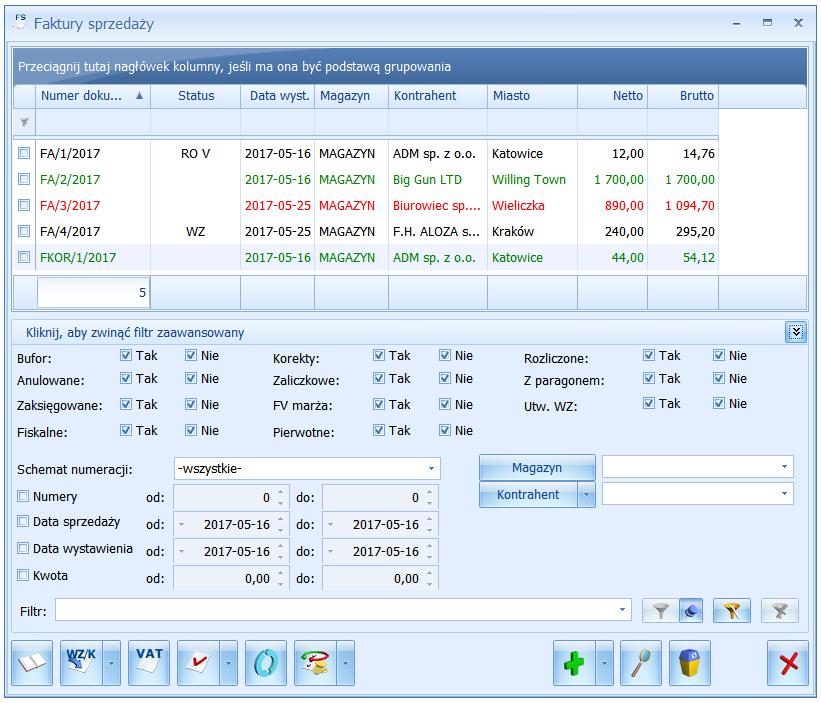Viewport: 821px width, 703px height.
Task: Sort by Brutto column header
Action: [x=683, y=96]
